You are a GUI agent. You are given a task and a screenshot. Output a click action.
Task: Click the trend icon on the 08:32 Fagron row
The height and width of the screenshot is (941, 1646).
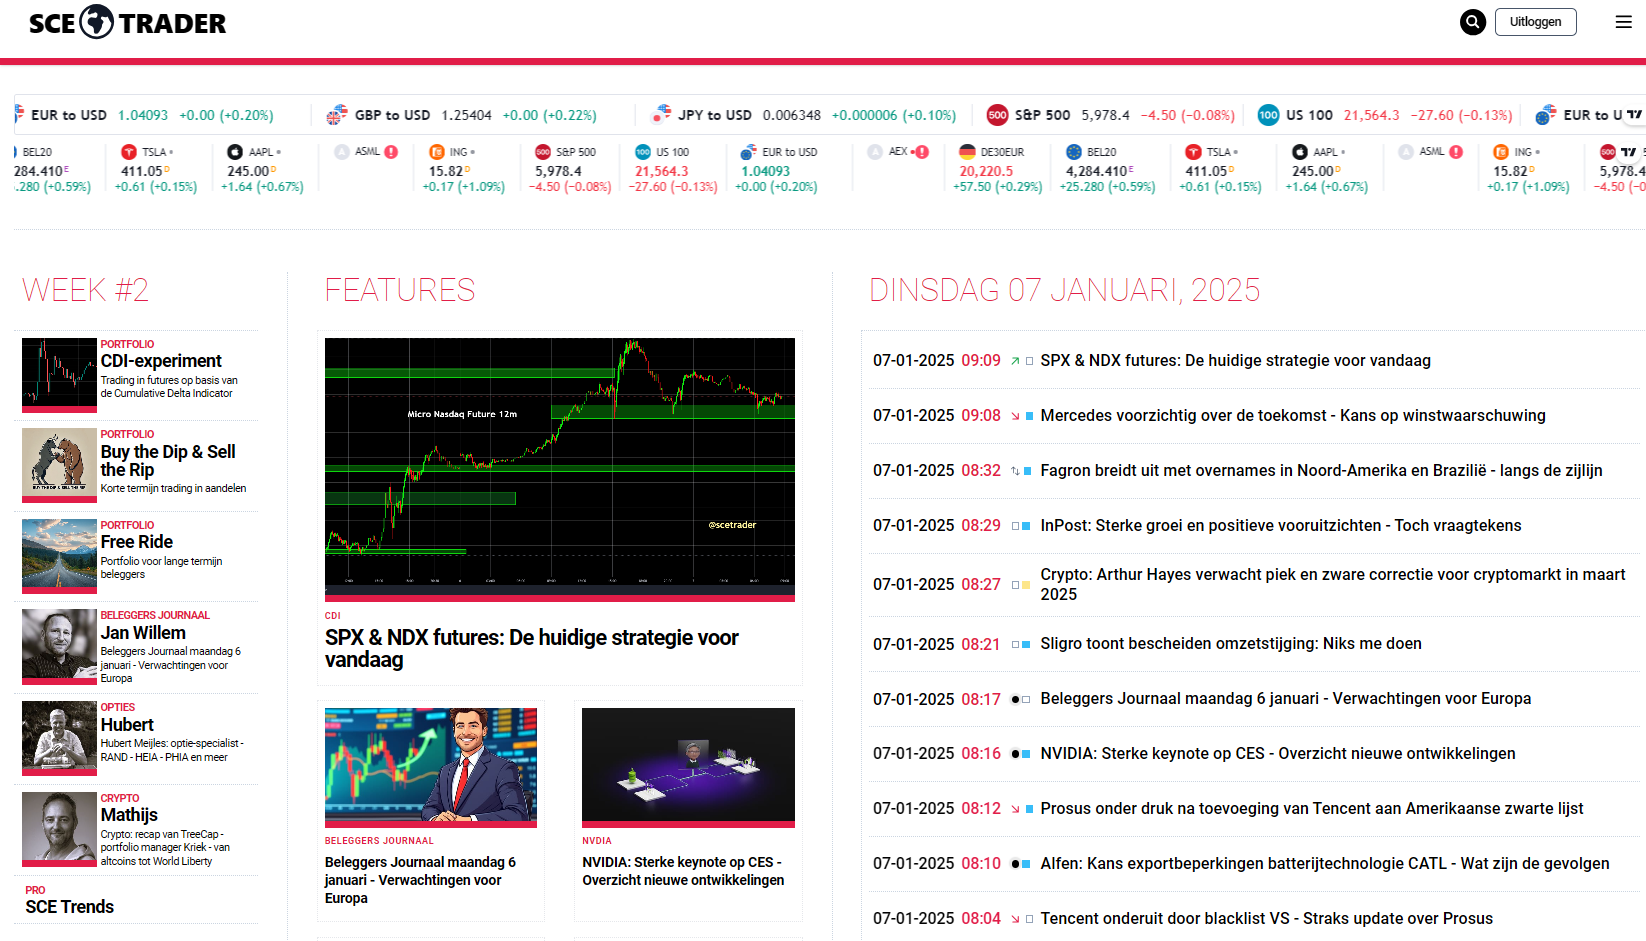[x=1015, y=471]
